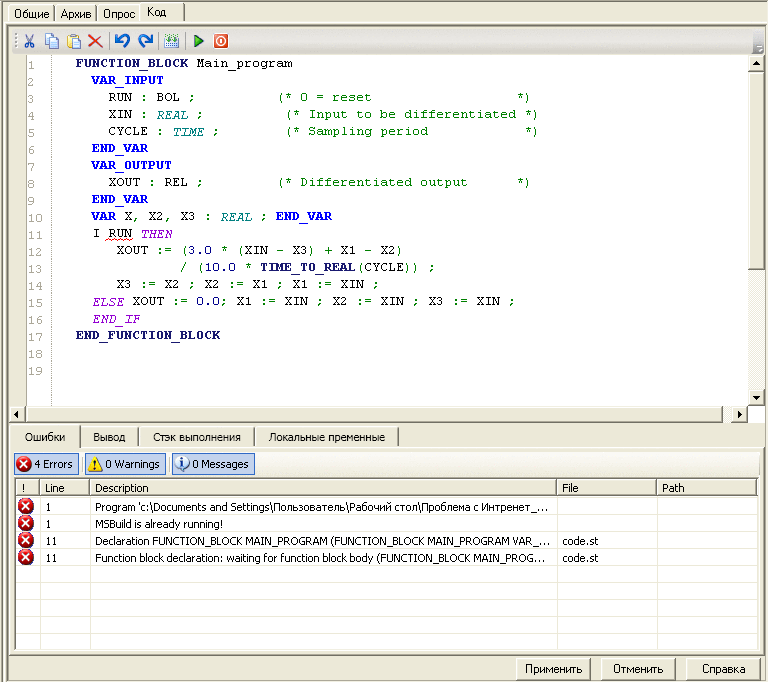This screenshot has width=769, height=683.
Task: Click the 'Sampling period' comment text
Action: [368, 131]
